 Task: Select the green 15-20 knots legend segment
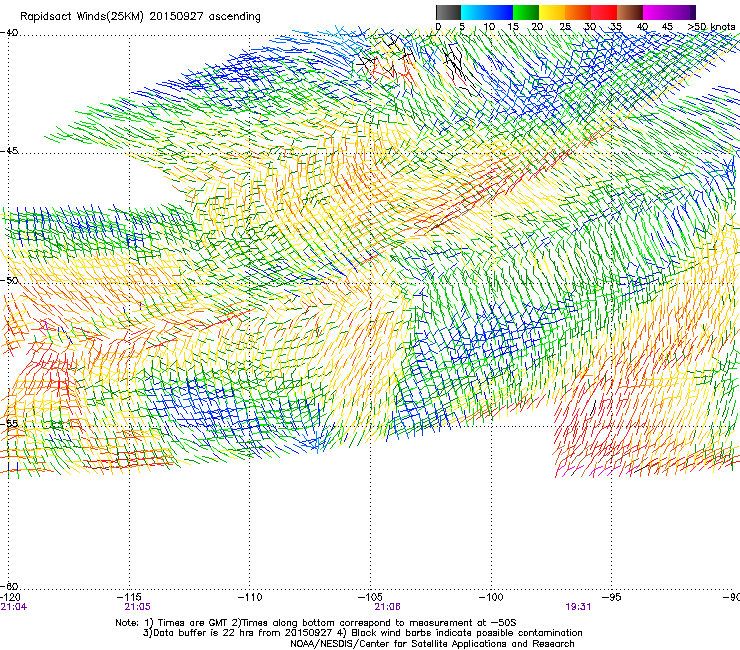[x=526, y=12]
